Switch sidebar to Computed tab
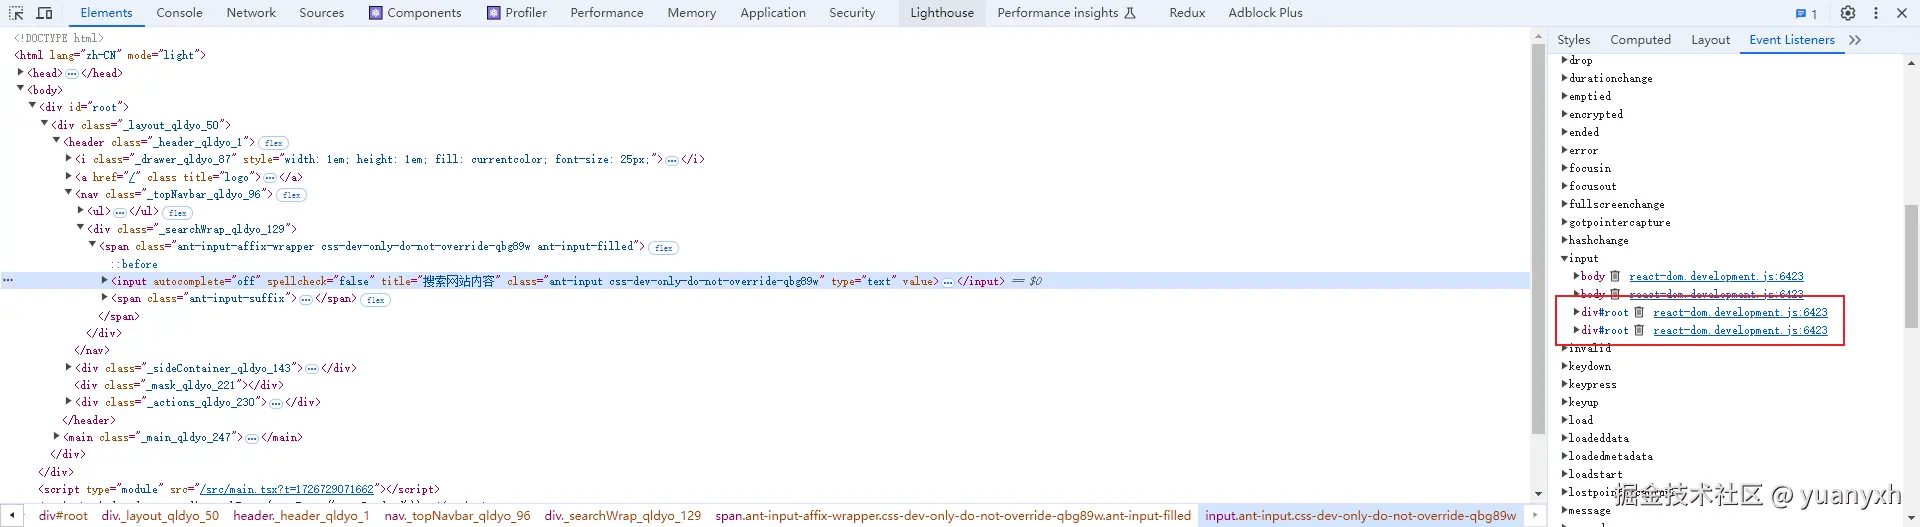Screen dimensions: 1920x527 1640,40
